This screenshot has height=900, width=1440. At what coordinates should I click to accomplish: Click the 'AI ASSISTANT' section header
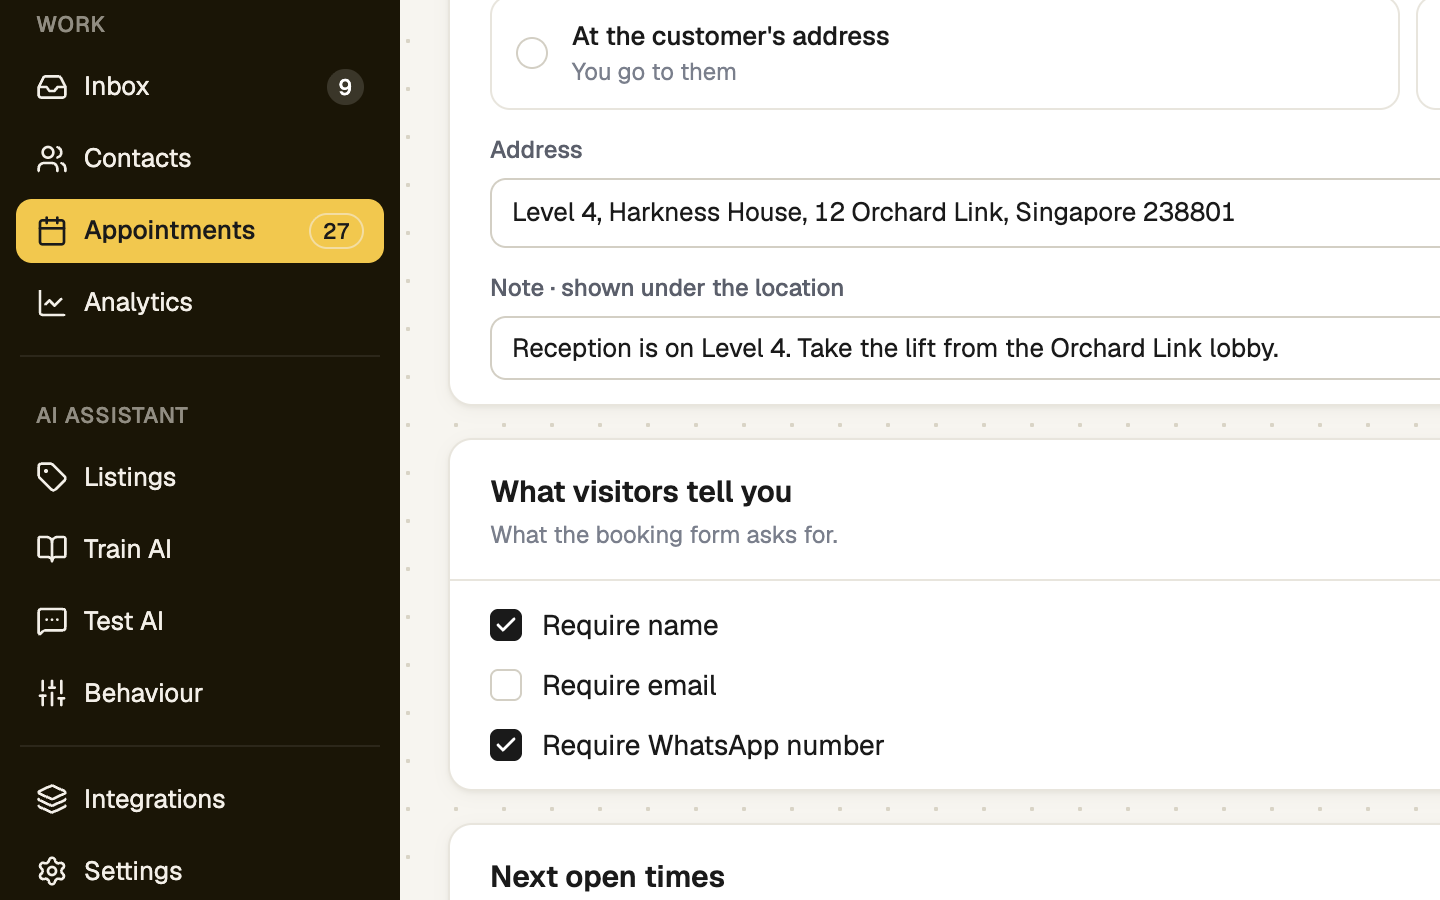112,415
